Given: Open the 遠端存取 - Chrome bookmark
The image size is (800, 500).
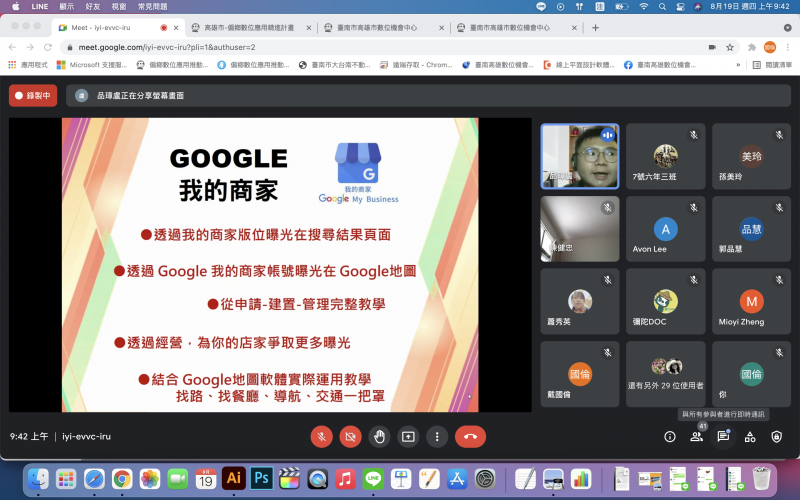Looking at the screenshot, I should [416, 65].
